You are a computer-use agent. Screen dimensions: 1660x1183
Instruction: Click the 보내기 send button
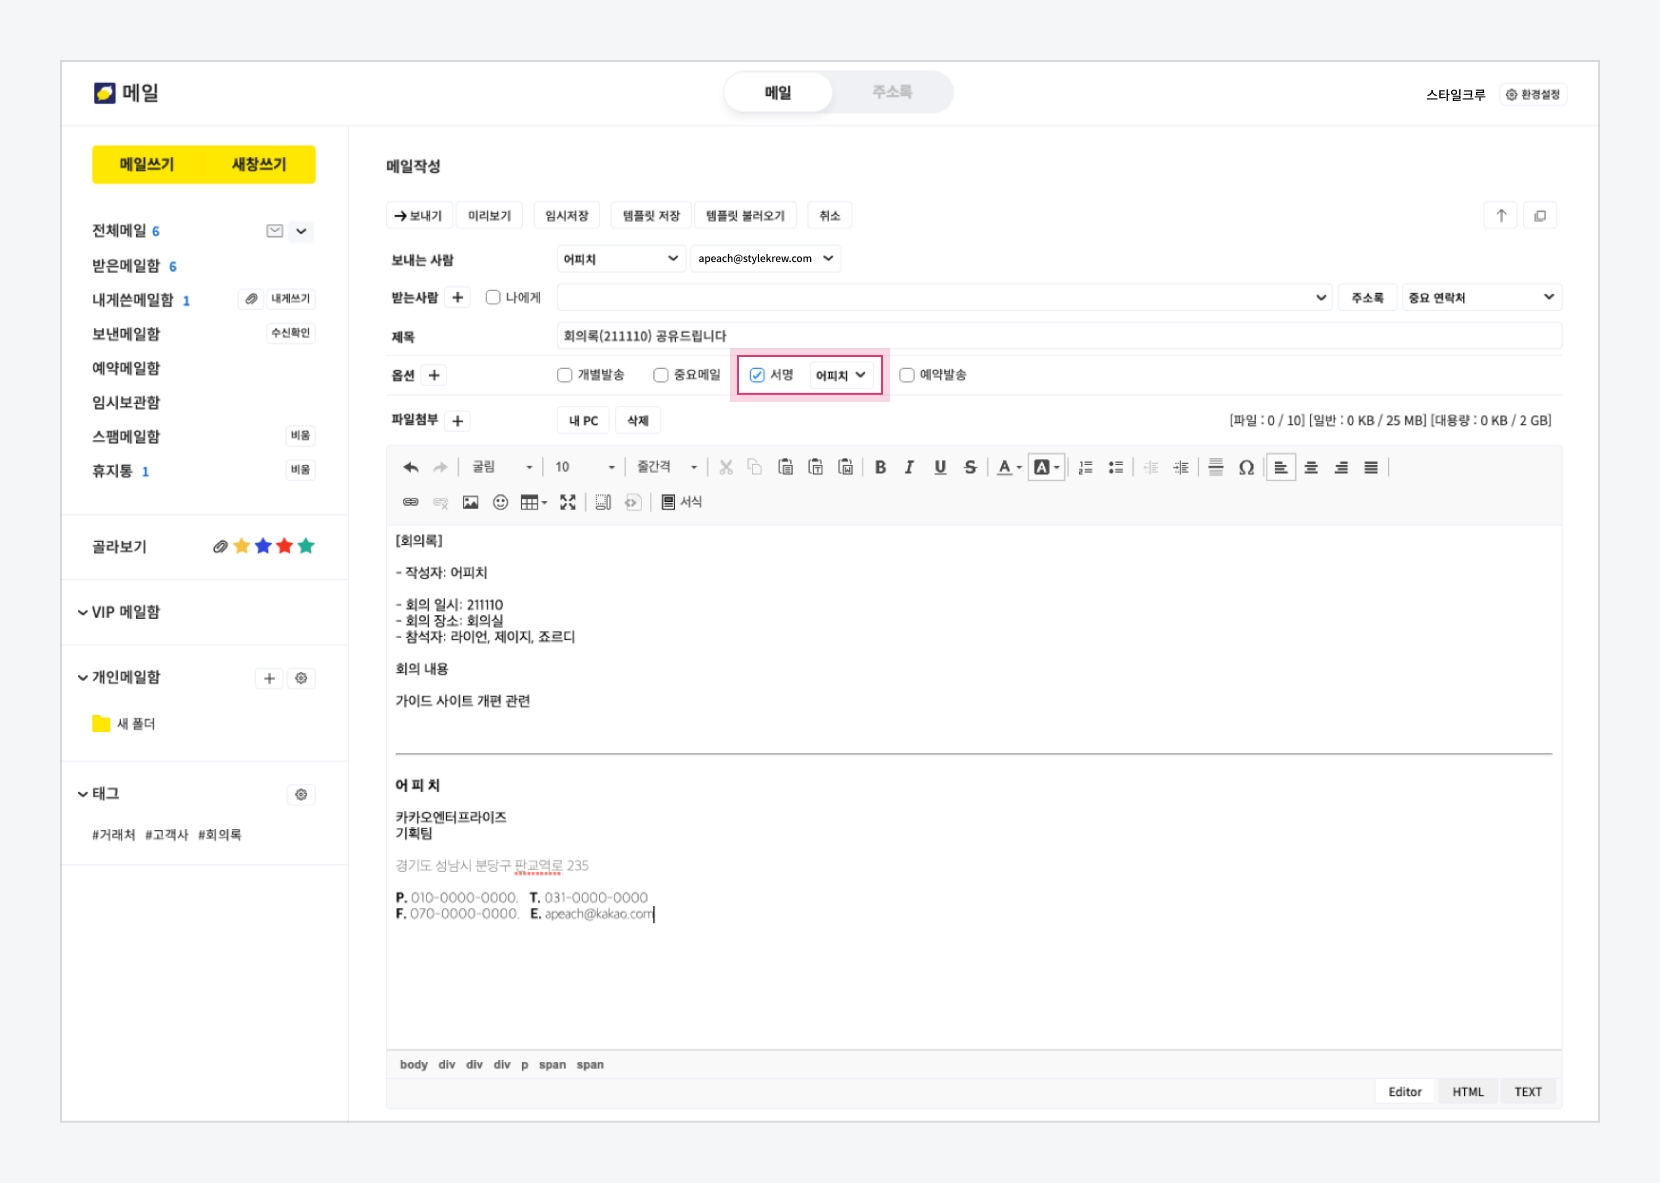point(419,216)
